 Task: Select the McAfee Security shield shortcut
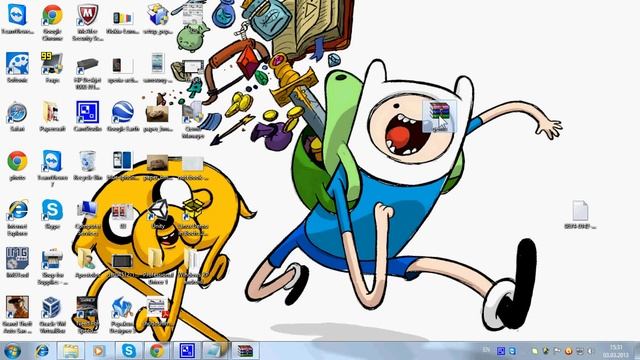[x=87, y=15]
